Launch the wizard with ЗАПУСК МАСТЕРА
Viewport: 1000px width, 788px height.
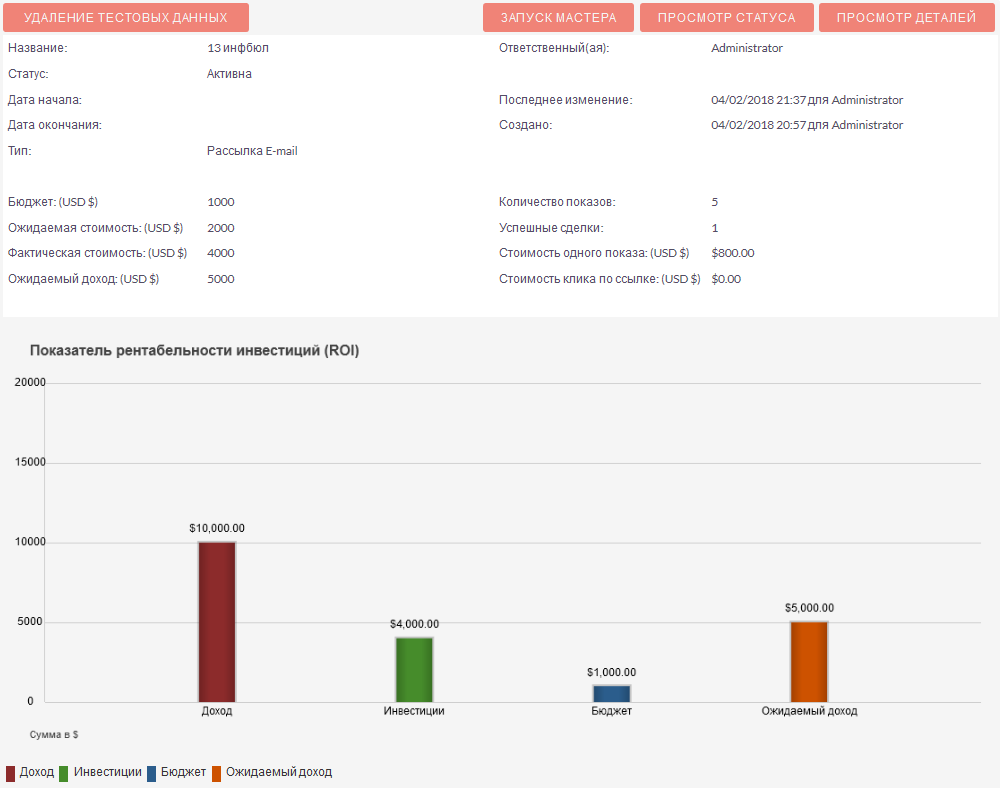(x=557, y=18)
